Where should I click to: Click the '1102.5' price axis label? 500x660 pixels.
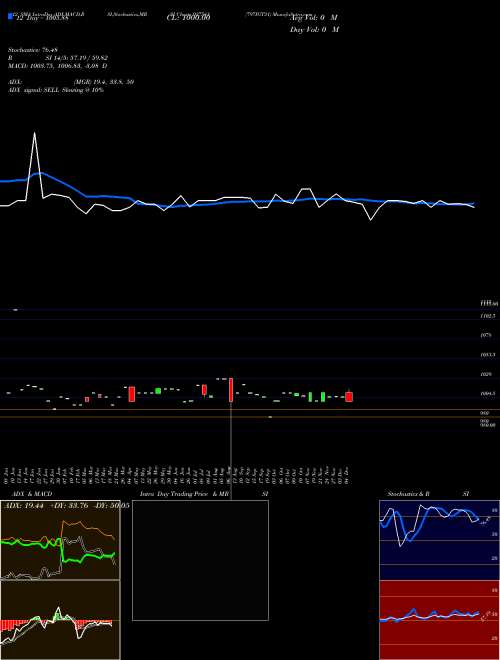(488, 315)
